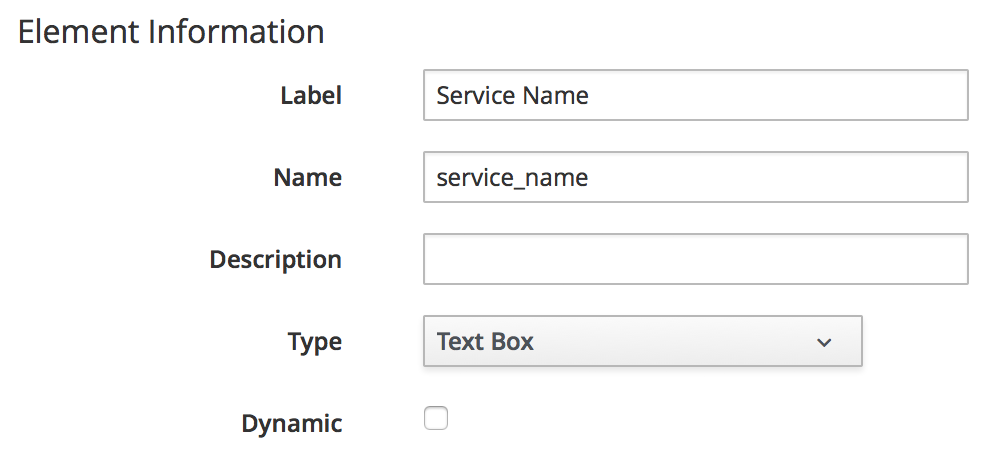
Task: Click the "Text Box" value in the Type selector
Action: [485, 342]
